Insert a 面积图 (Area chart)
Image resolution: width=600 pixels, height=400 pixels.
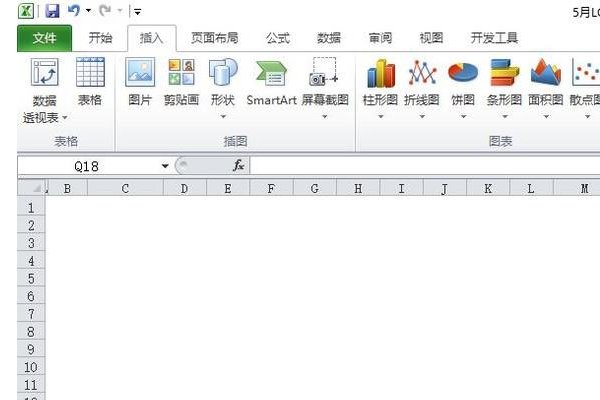pos(546,82)
